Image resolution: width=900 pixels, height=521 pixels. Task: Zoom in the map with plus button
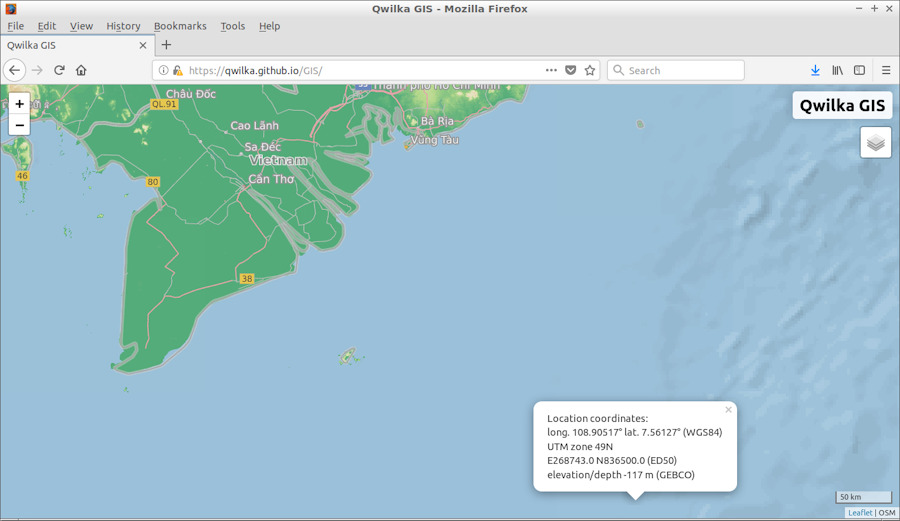(20, 104)
